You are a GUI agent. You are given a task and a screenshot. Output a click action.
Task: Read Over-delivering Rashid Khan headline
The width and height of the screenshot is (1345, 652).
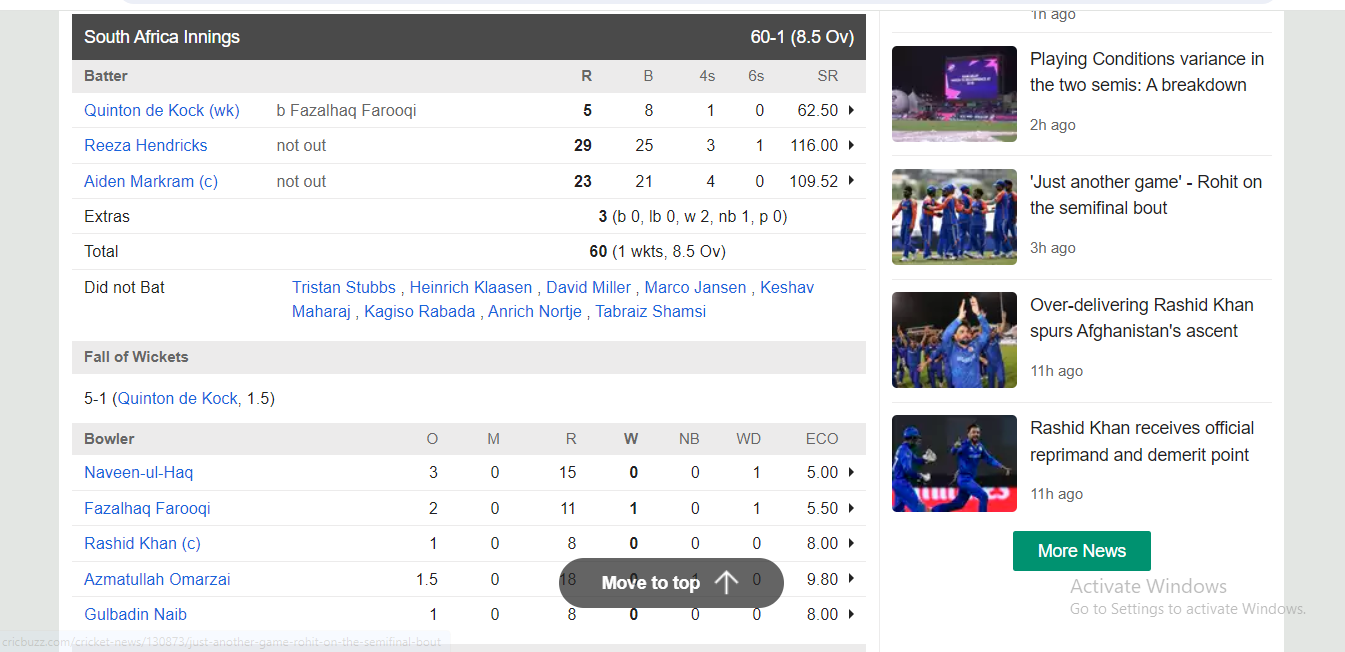(x=1142, y=318)
